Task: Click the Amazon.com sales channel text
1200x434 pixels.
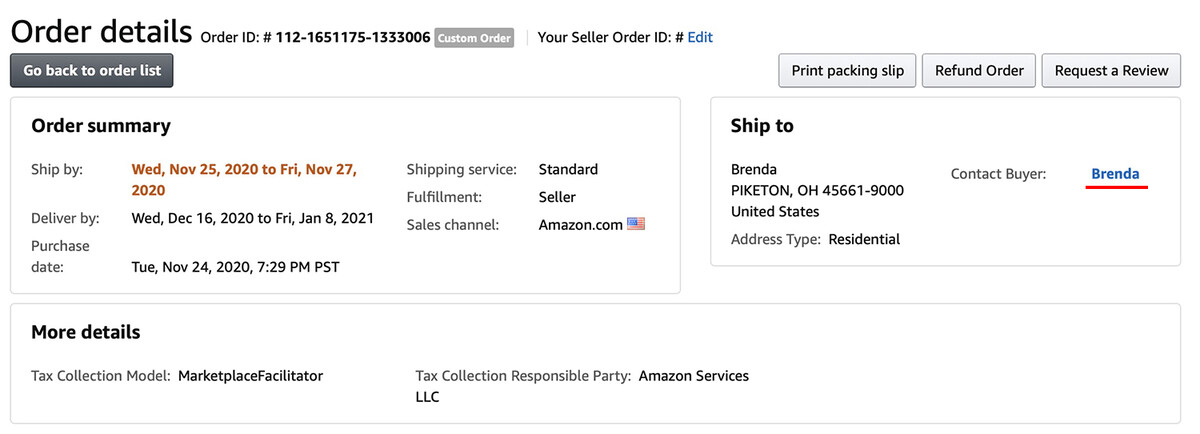Action: click(580, 225)
